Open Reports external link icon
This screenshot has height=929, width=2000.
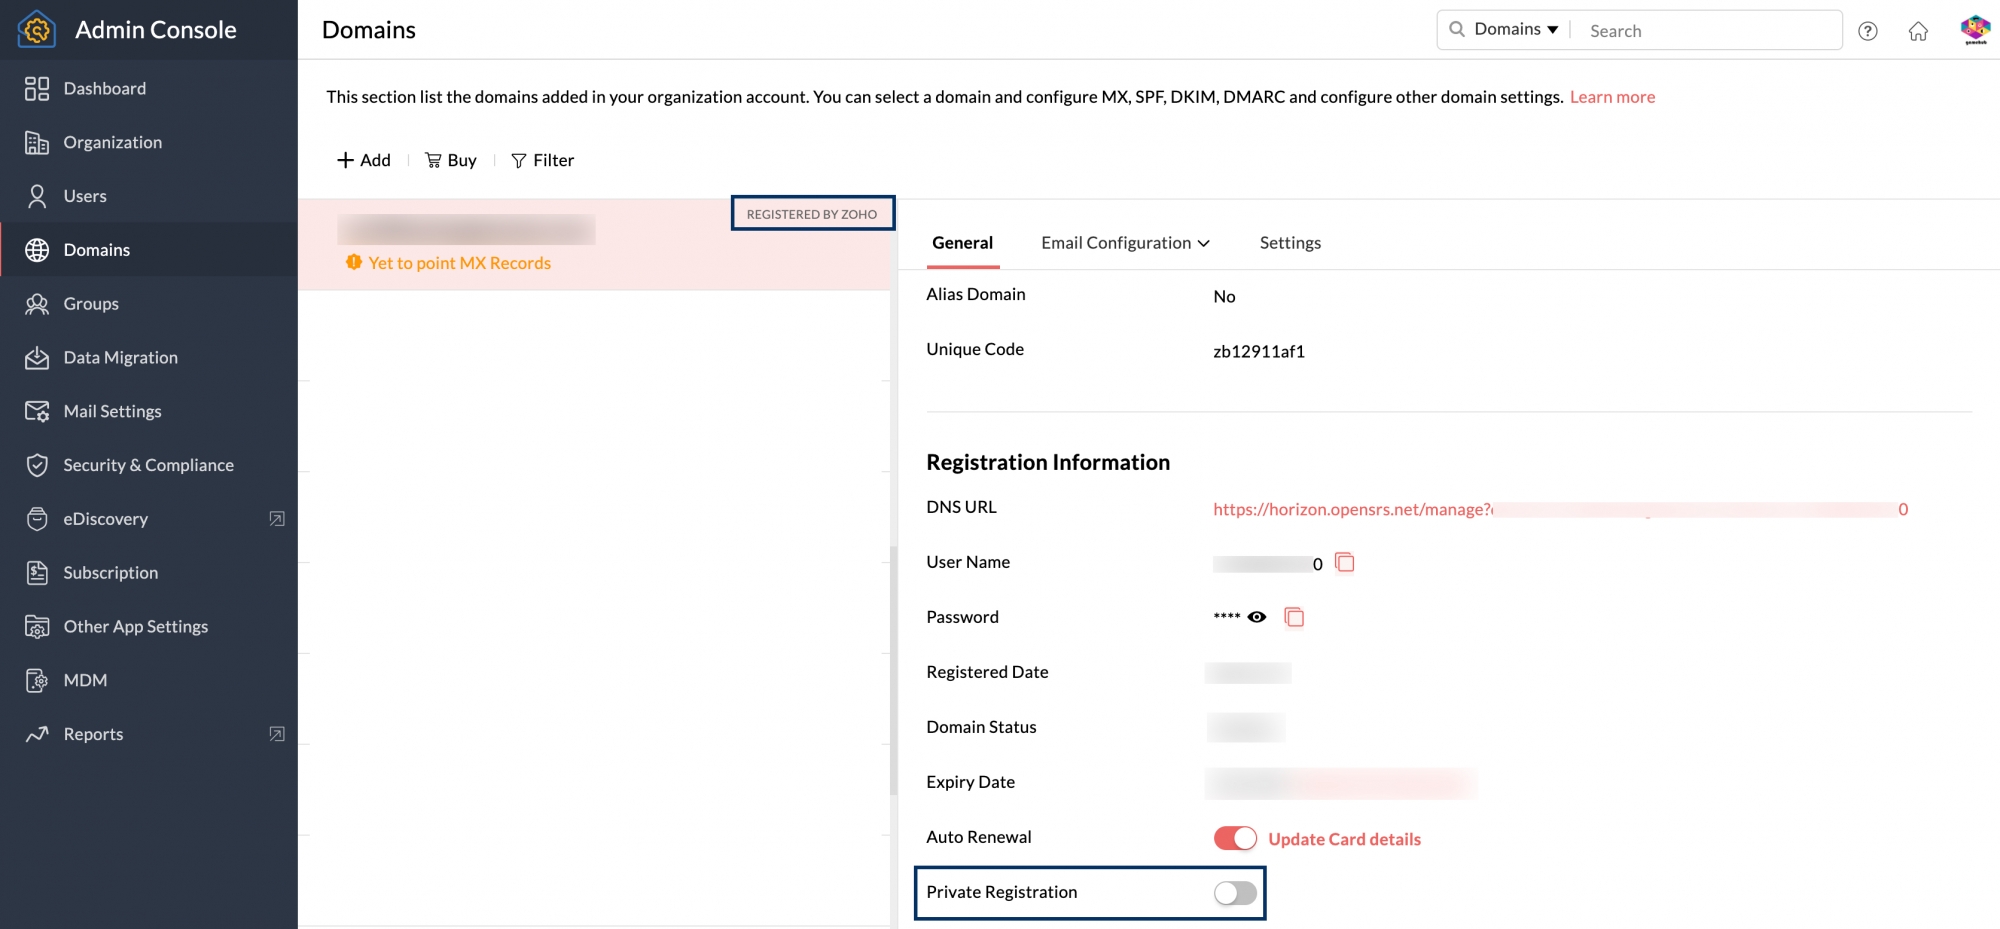click(x=277, y=734)
